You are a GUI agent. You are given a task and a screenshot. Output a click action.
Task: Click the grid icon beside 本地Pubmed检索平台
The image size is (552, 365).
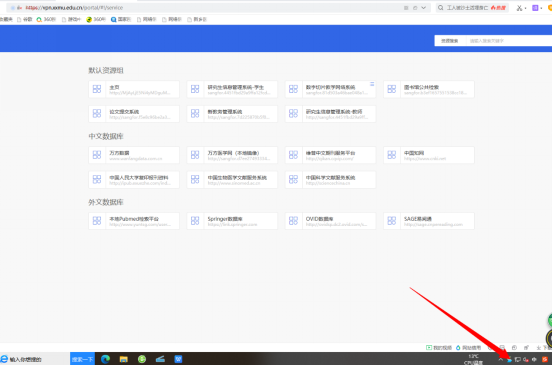point(97,221)
